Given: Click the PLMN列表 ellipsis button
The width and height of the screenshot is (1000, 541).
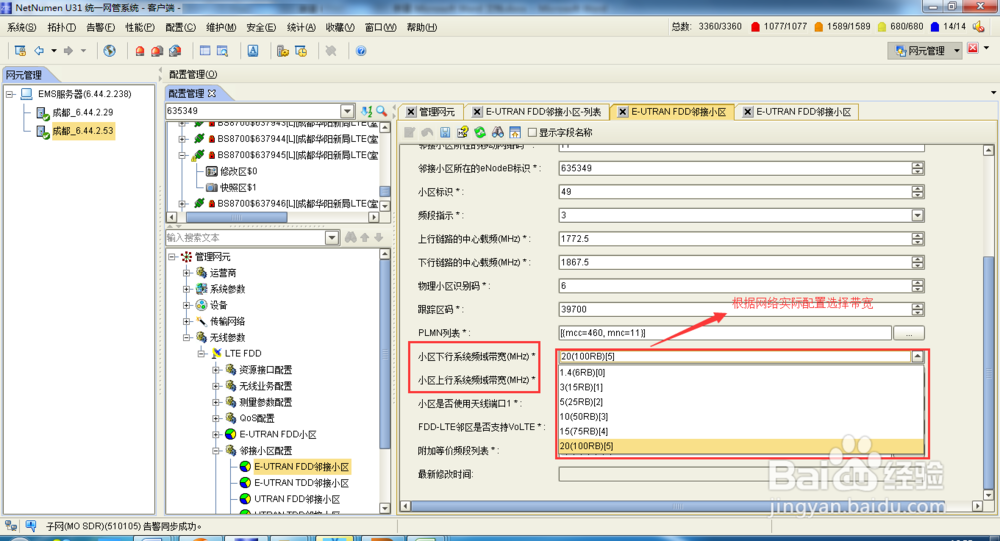Looking at the screenshot, I should click(908, 332).
